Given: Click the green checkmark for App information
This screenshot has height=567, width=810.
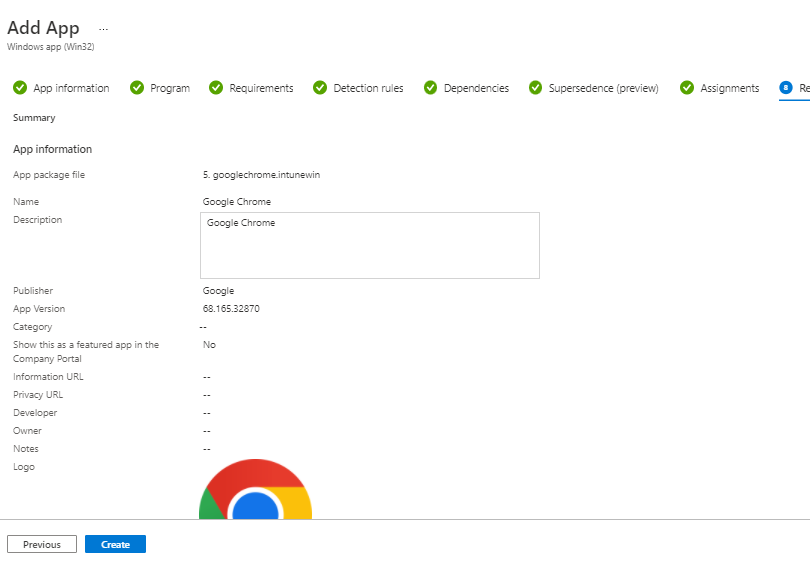Looking at the screenshot, I should 20,88.
